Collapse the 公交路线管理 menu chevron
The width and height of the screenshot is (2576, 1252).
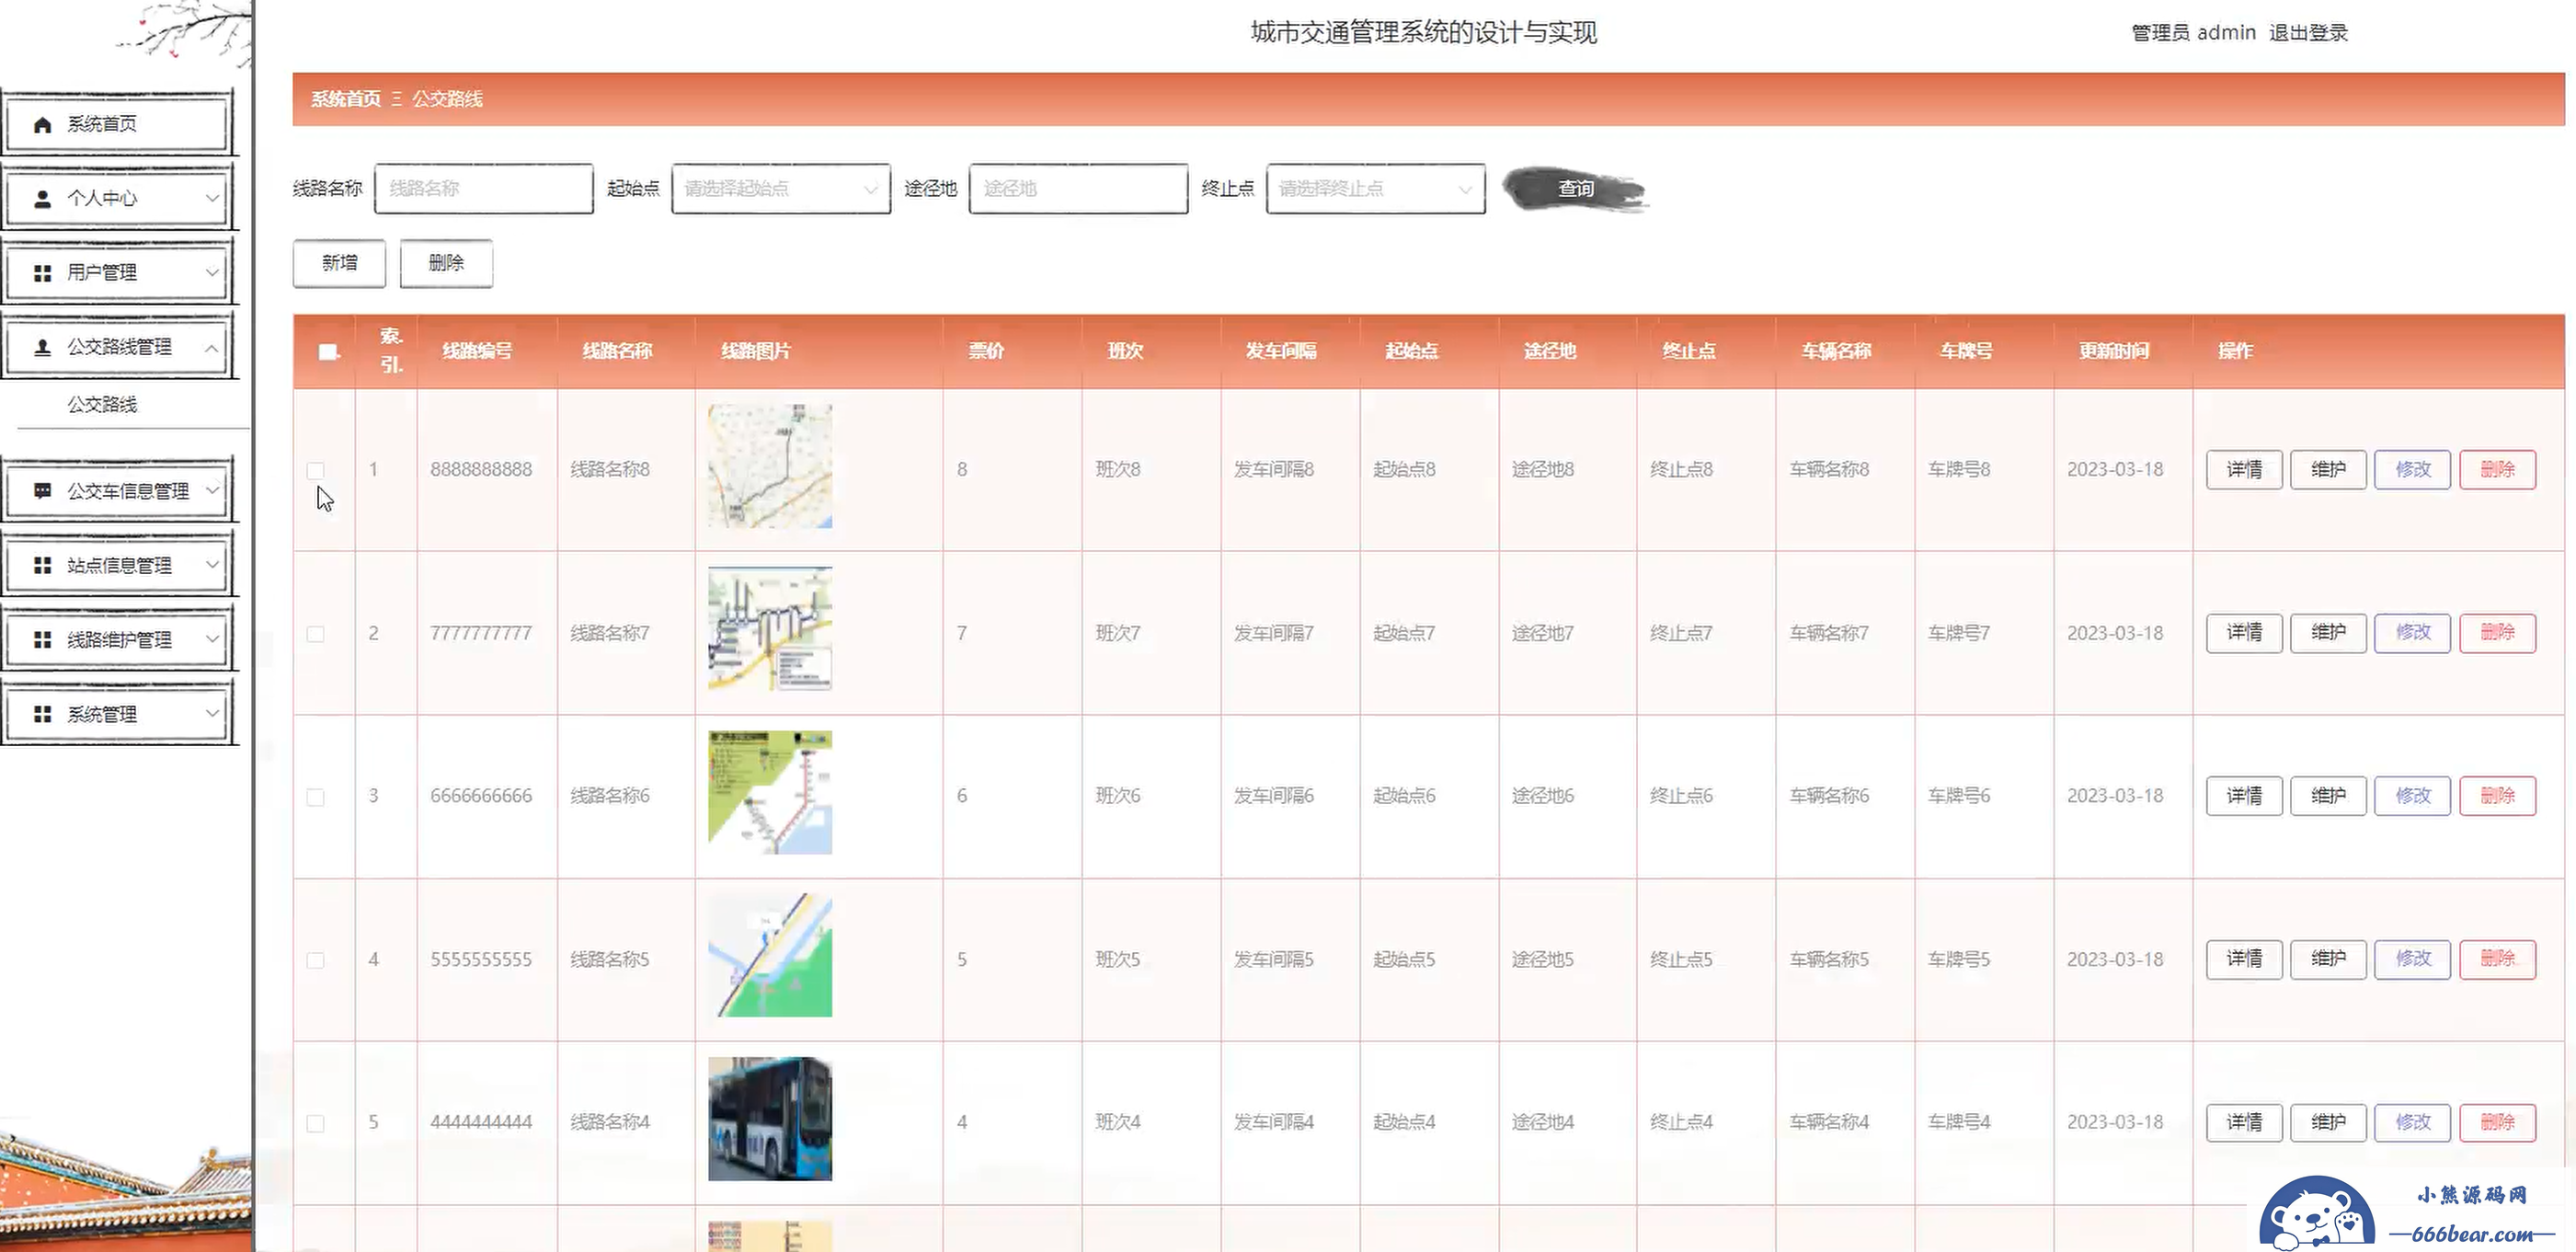click(x=212, y=347)
